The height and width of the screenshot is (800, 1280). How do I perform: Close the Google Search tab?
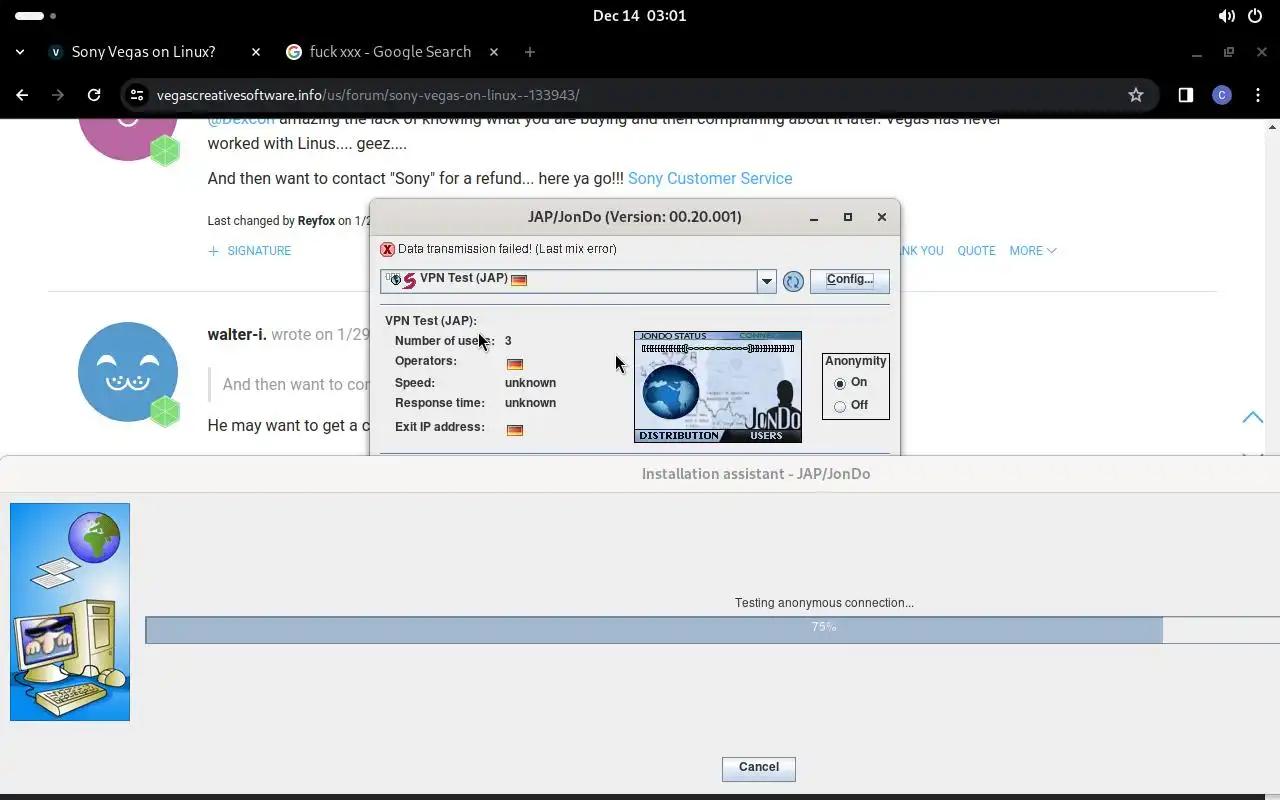(492, 52)
